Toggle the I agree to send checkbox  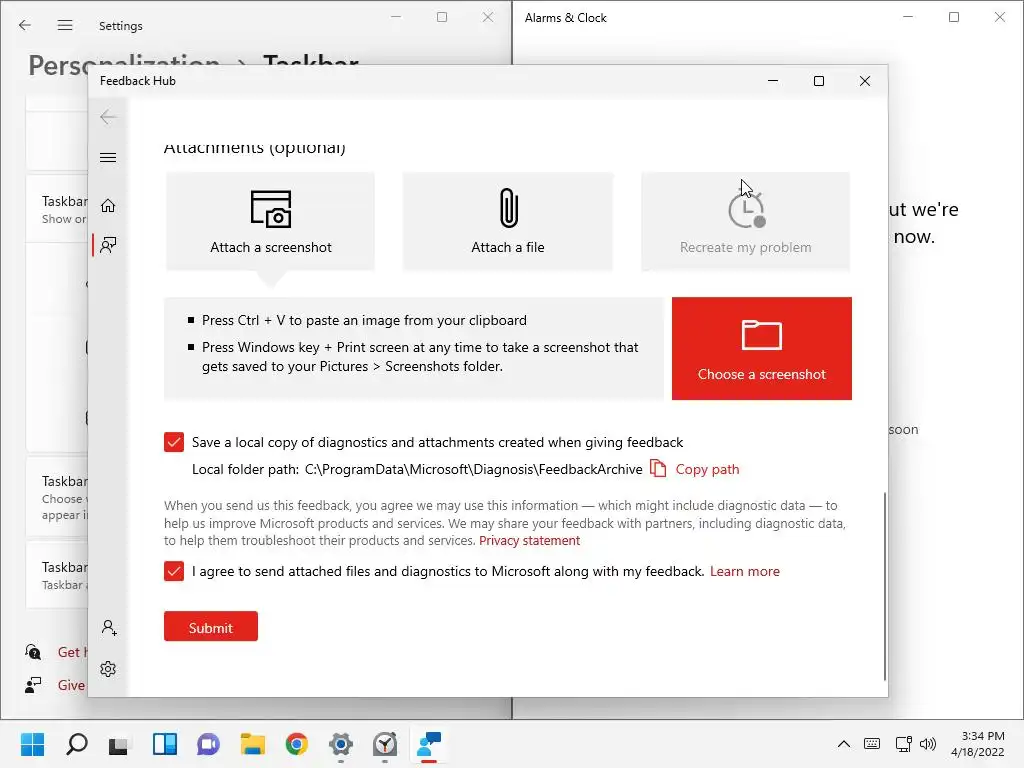pos(174,571)
